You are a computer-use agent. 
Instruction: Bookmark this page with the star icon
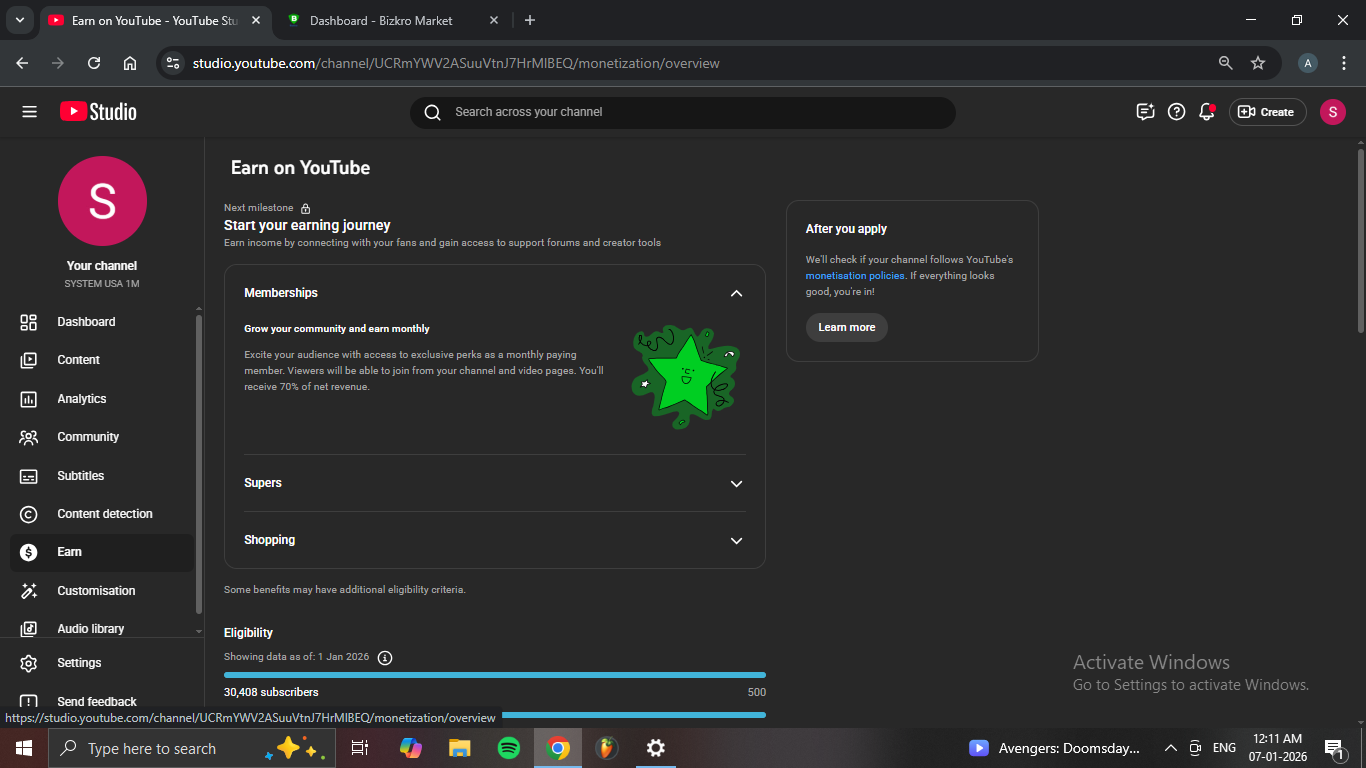[x=1258, y=63]
